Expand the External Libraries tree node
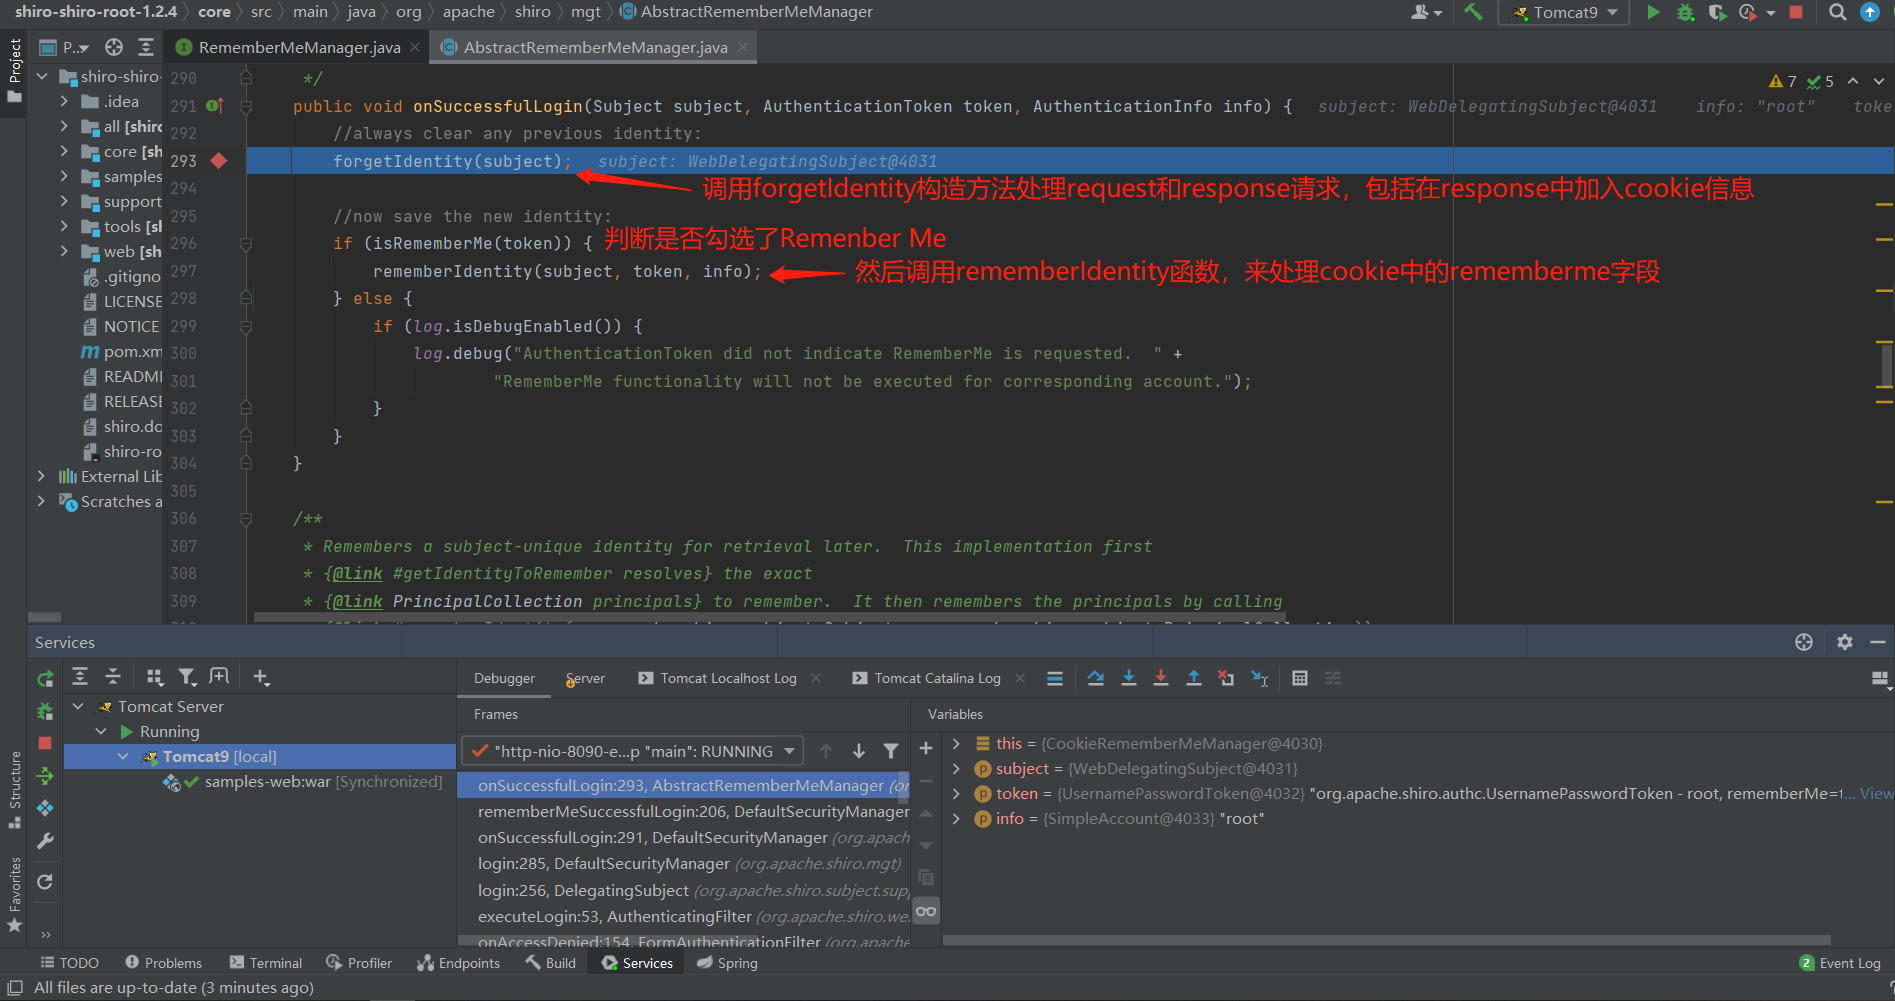1895x1001 pixels. [41, 476]
